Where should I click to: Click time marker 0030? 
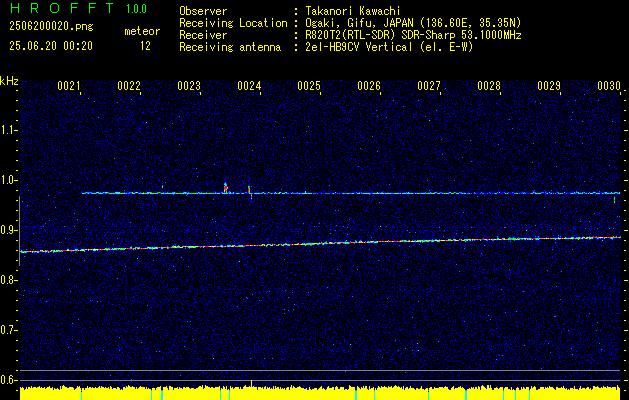coord(609,86)
